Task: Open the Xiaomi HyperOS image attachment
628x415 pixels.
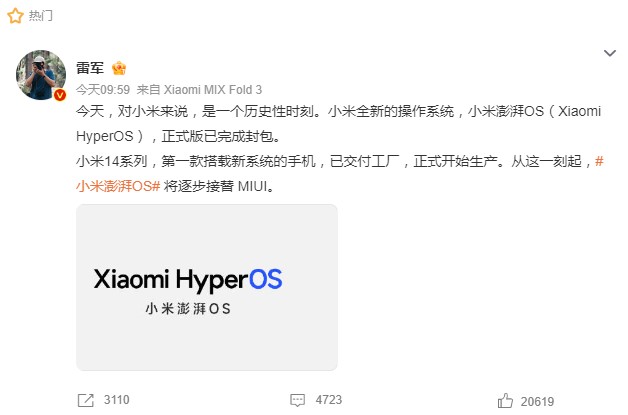Action: tap(207, 287)
